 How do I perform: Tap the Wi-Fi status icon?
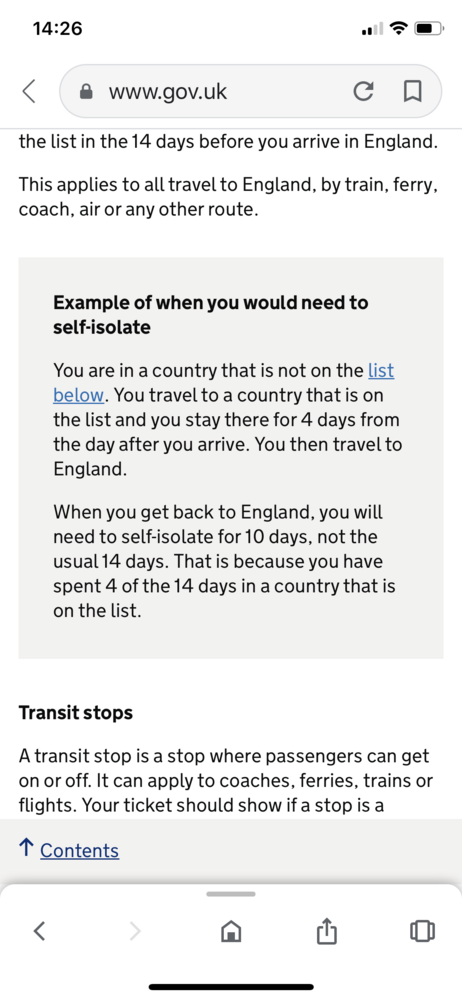[x=399, y=28]
